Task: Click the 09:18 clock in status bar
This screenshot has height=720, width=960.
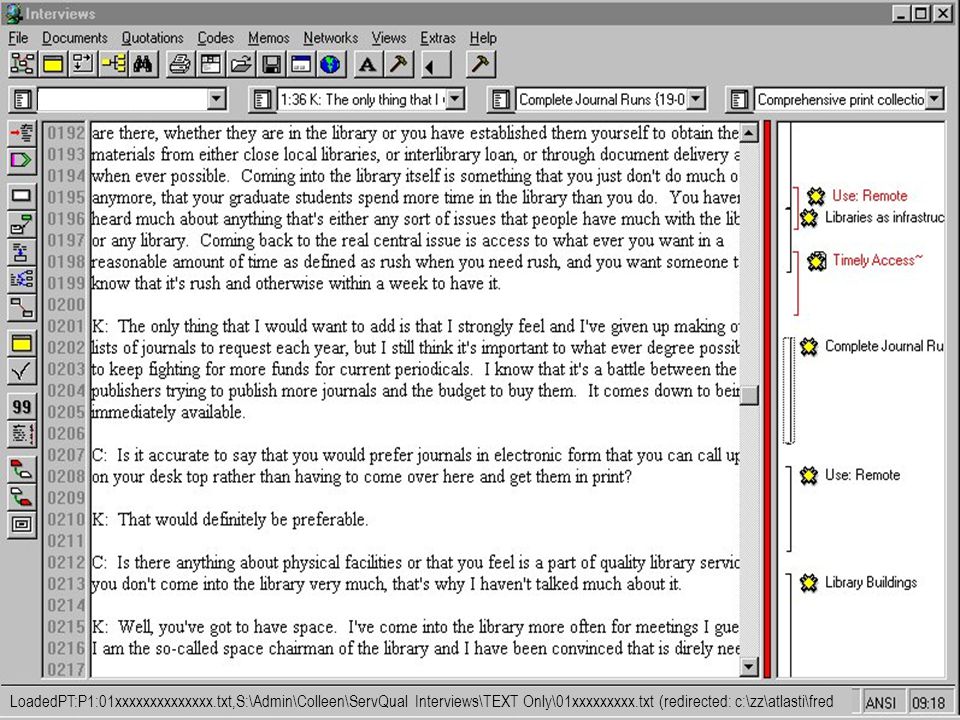Action: click(x=928, y=703)
